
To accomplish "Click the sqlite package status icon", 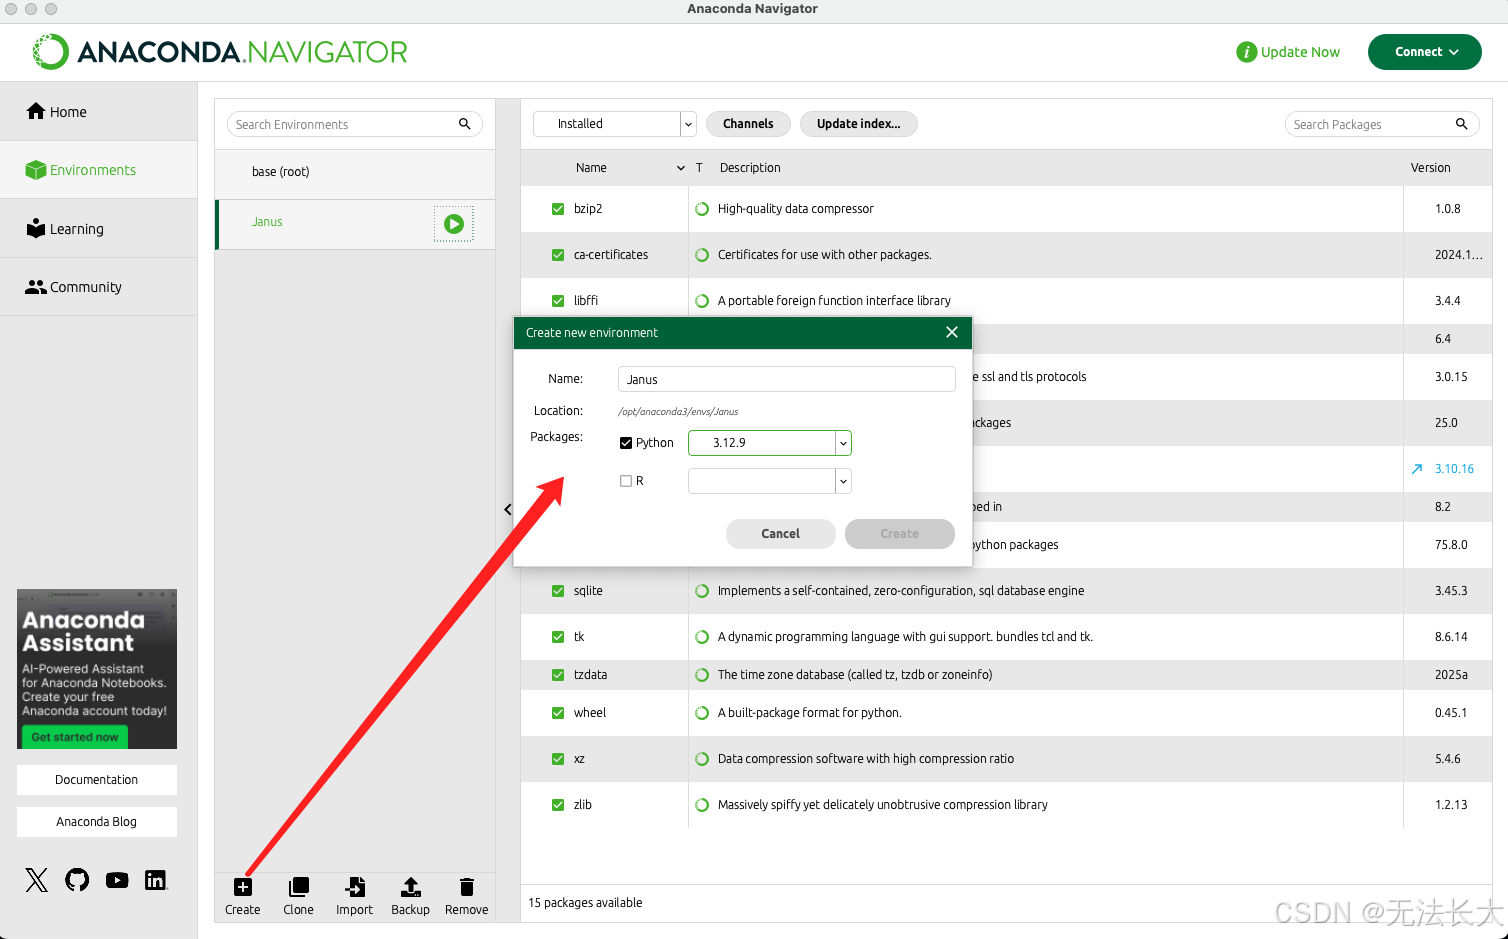I will click(702, 591).
